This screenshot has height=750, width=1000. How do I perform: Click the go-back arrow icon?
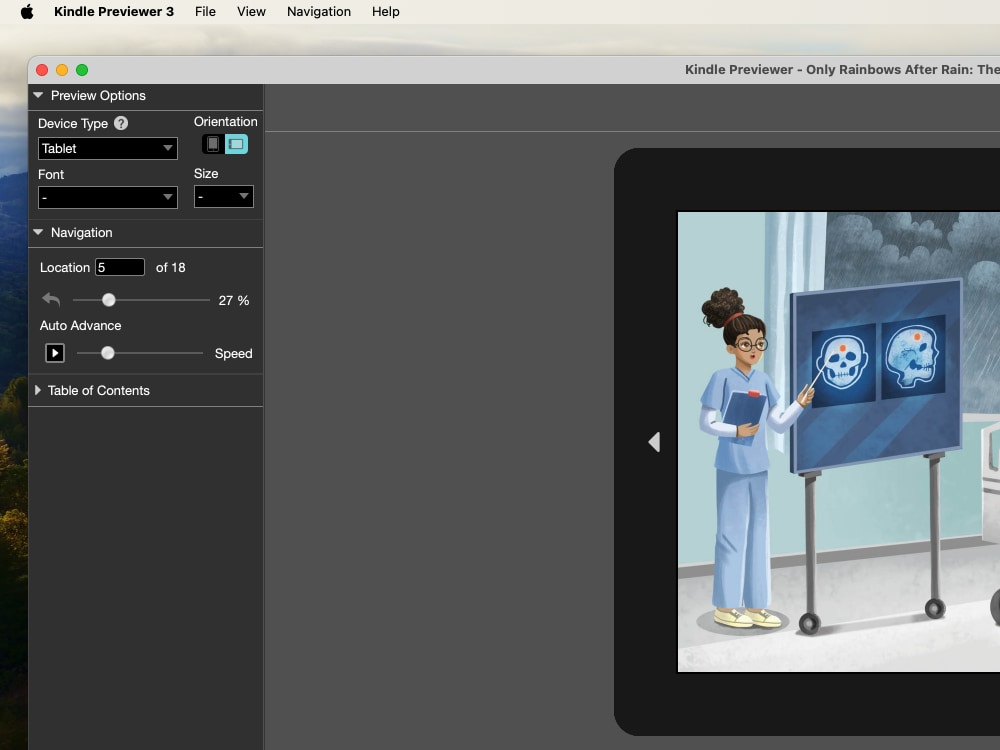(51, 299)
